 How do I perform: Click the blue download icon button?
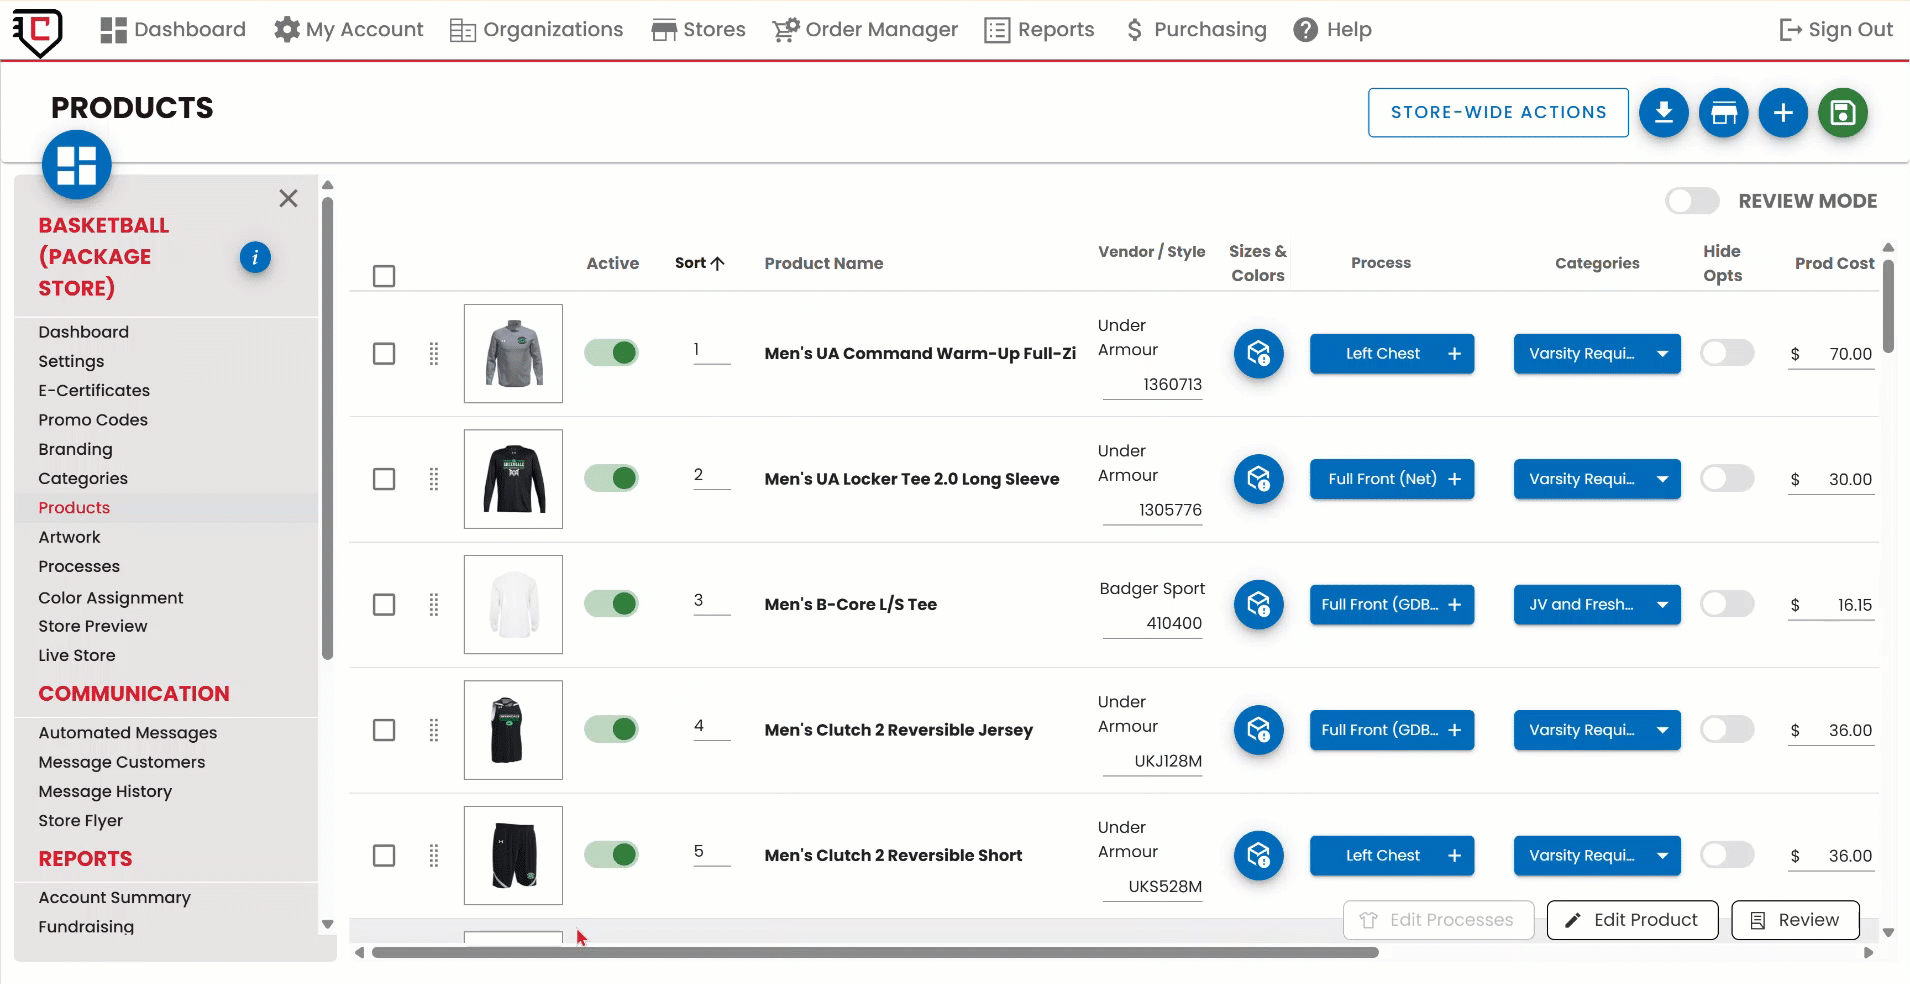pos(1663,113)
